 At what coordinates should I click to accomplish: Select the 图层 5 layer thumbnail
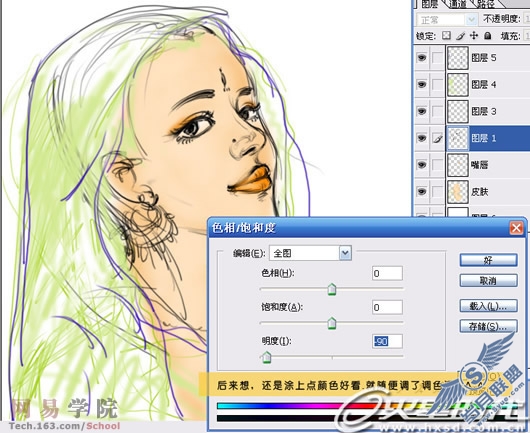(458, 58)
